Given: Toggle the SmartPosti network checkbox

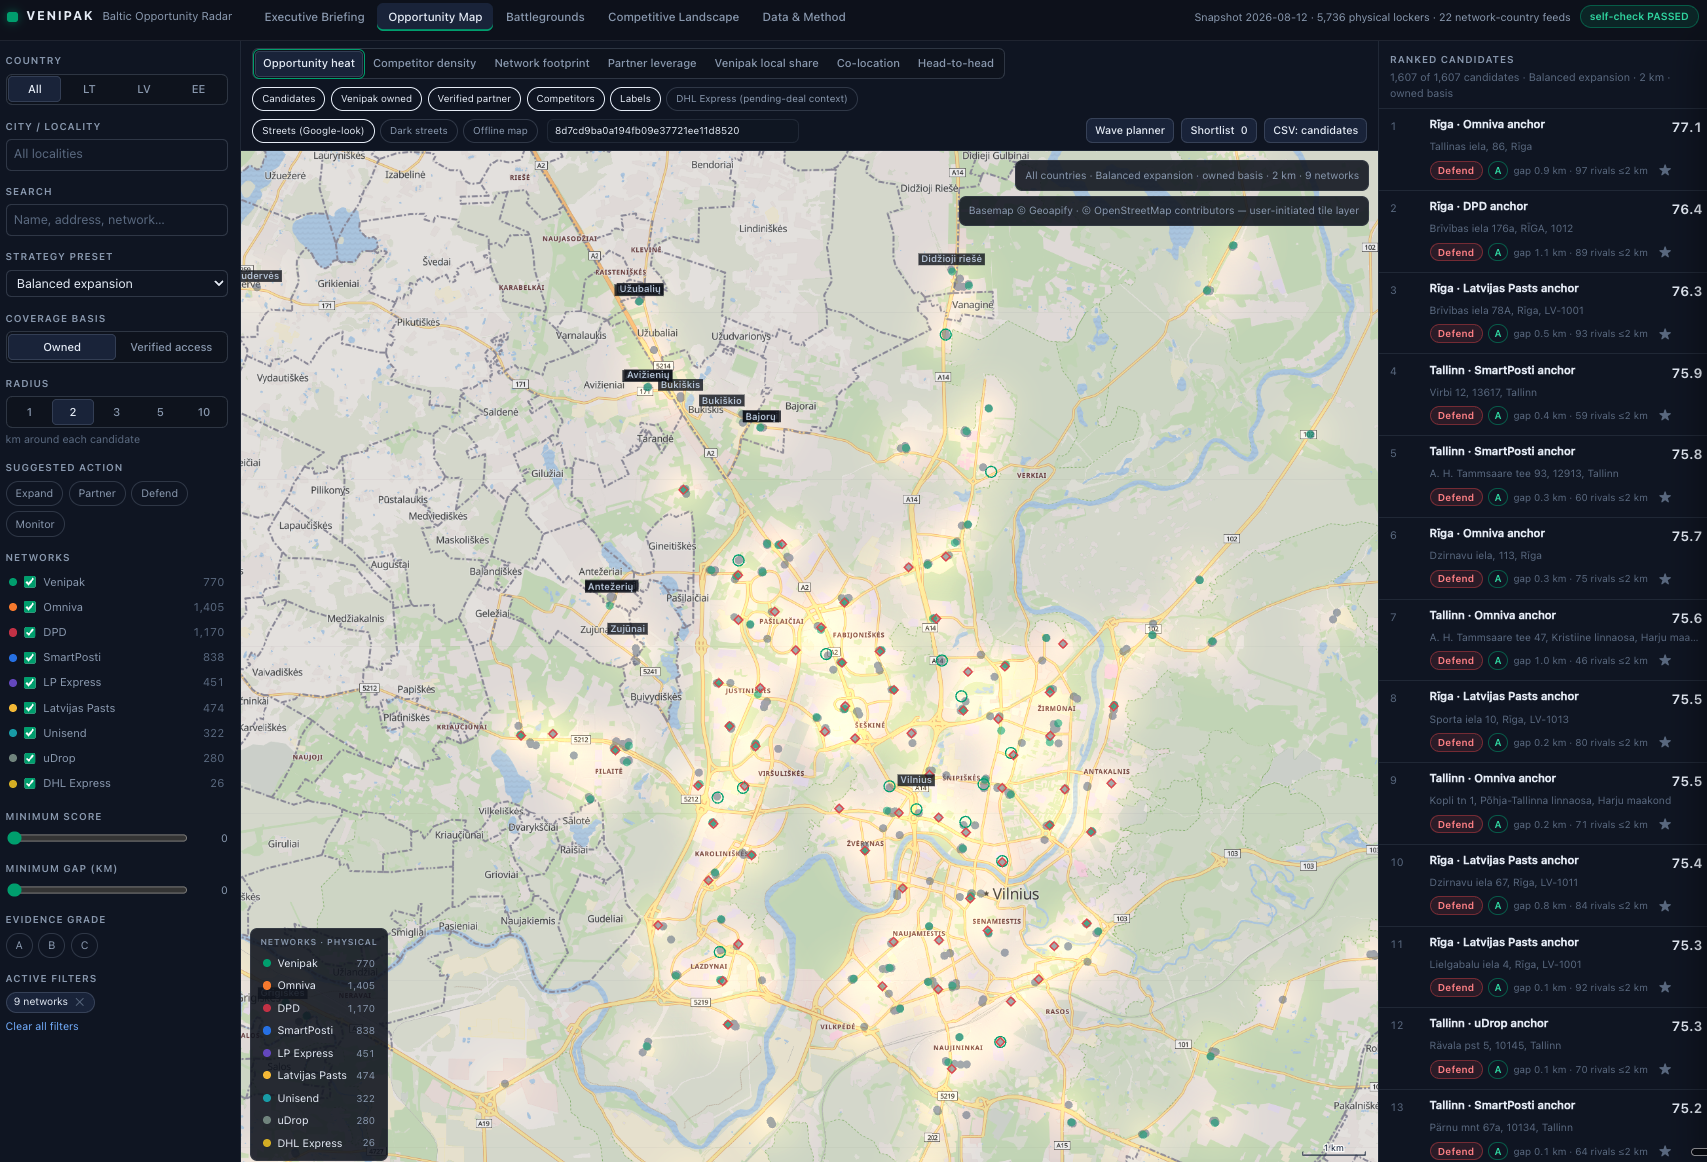Looking at the screenshot, I should click(x=30, y=657).
